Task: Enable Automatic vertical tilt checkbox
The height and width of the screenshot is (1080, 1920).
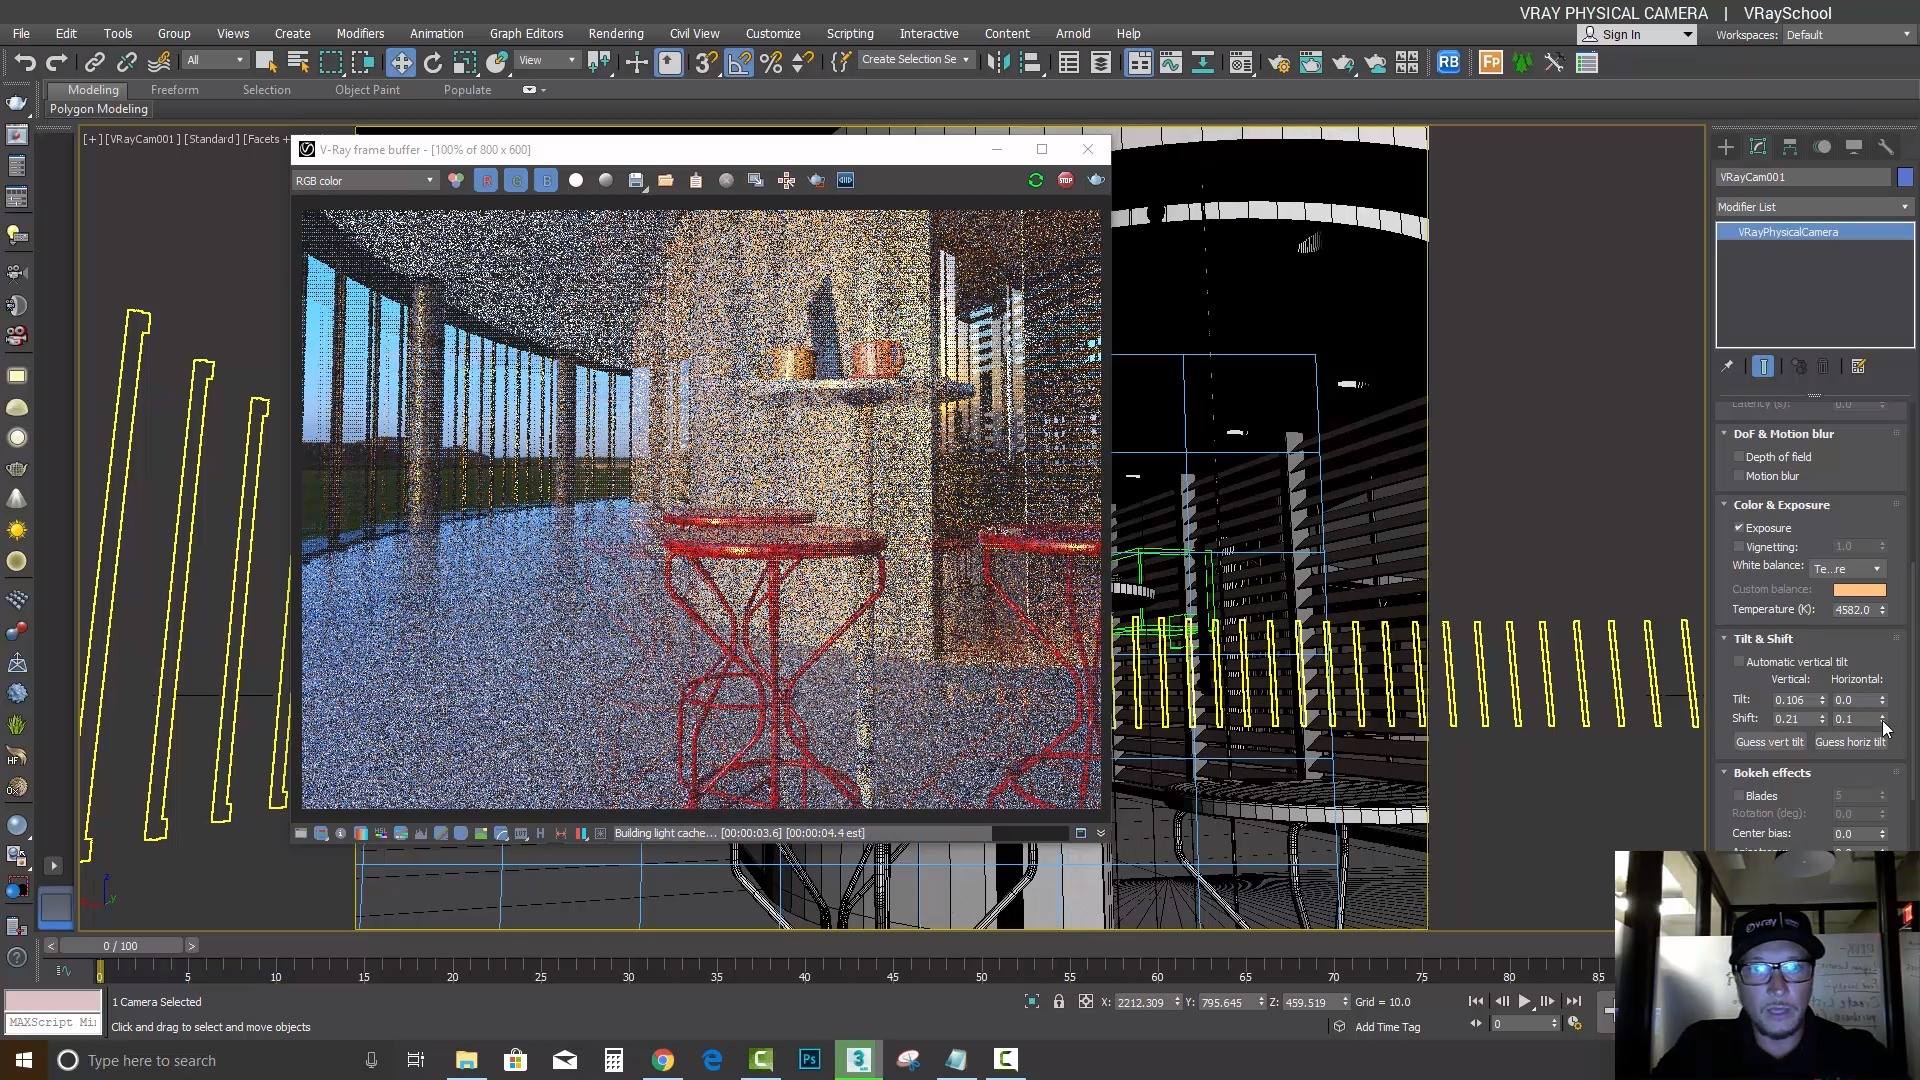Action: click(x=1739, y=662)
